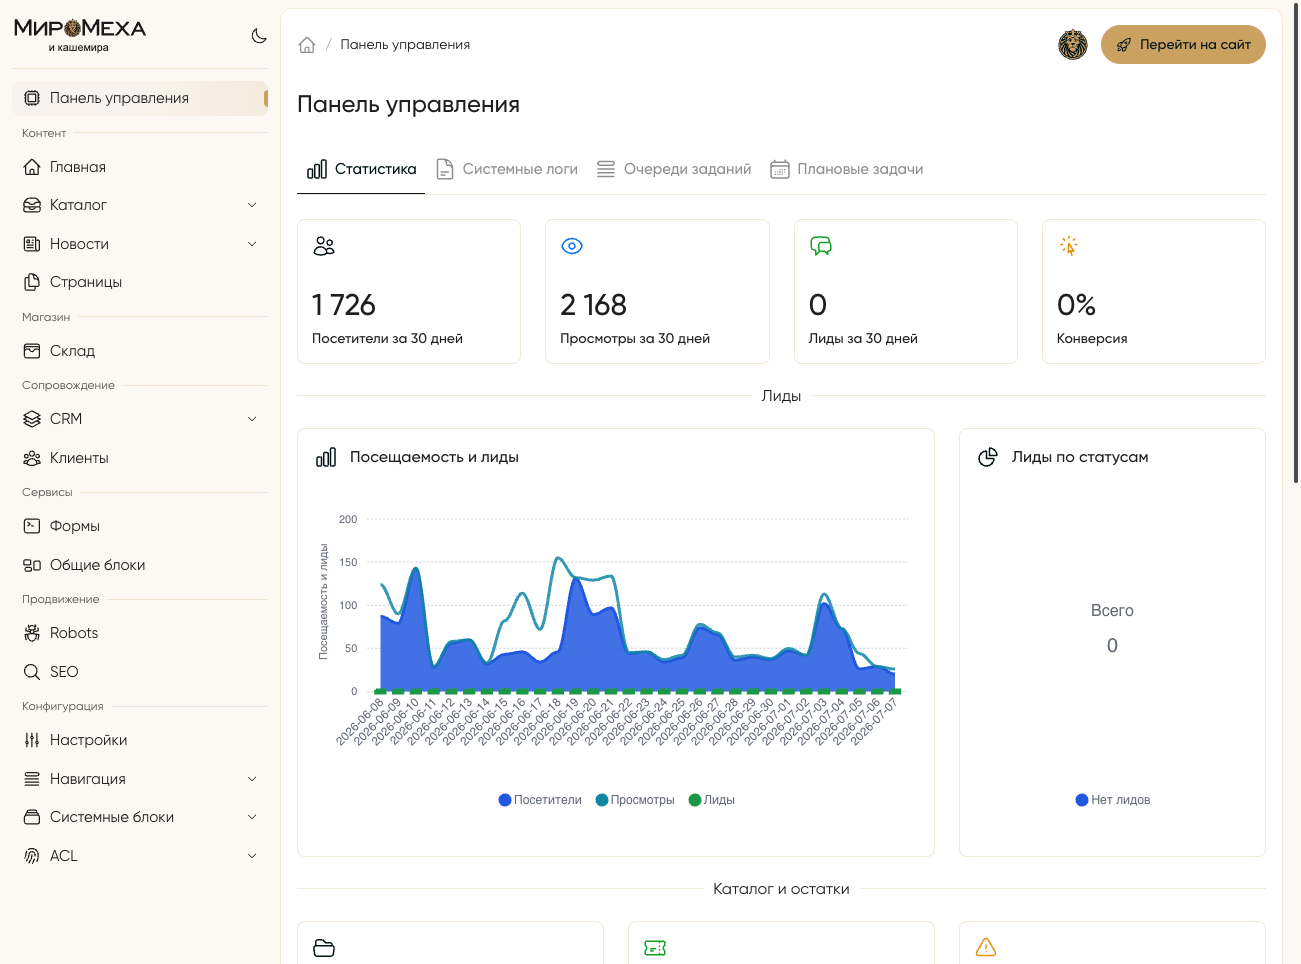
Task: Toggle the Просмотры series in chart legend
Action: point(635,800)
